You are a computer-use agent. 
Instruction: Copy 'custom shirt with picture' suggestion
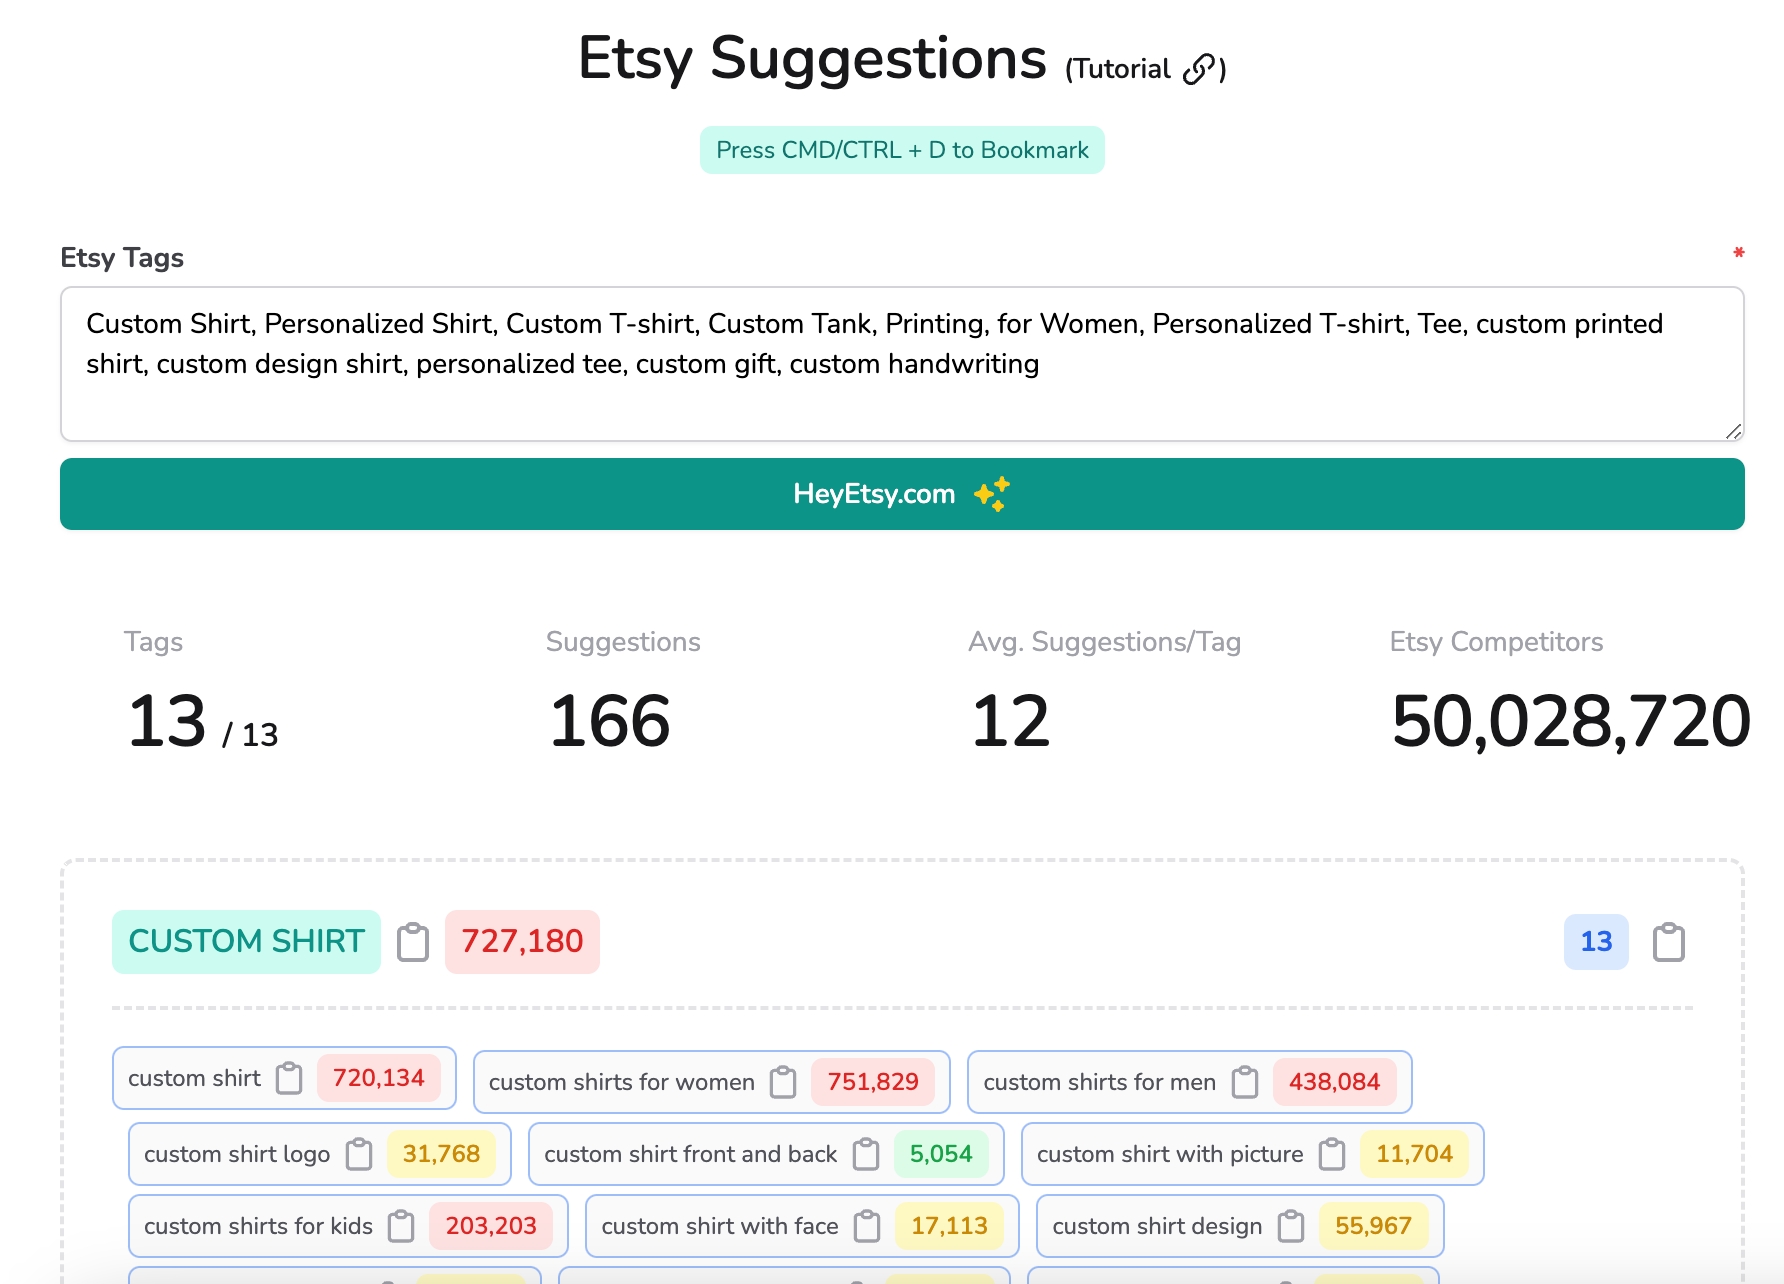pos(1332,1154)
